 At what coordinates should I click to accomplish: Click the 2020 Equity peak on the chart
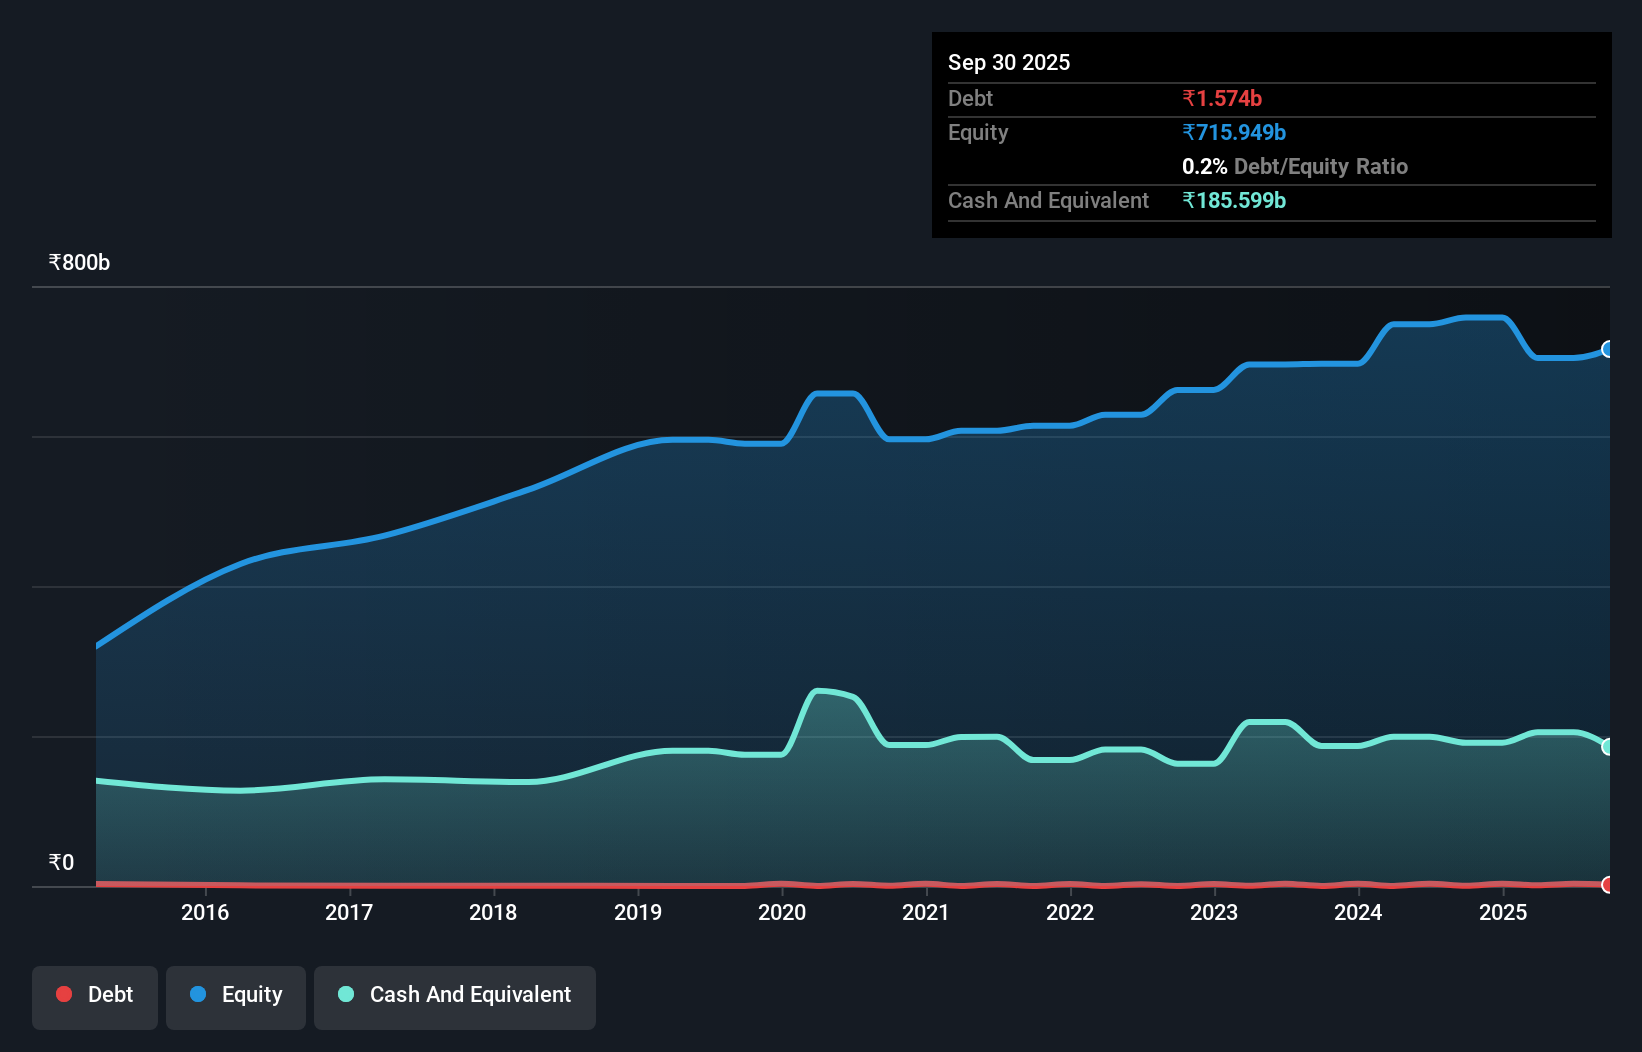pos(835,392)
